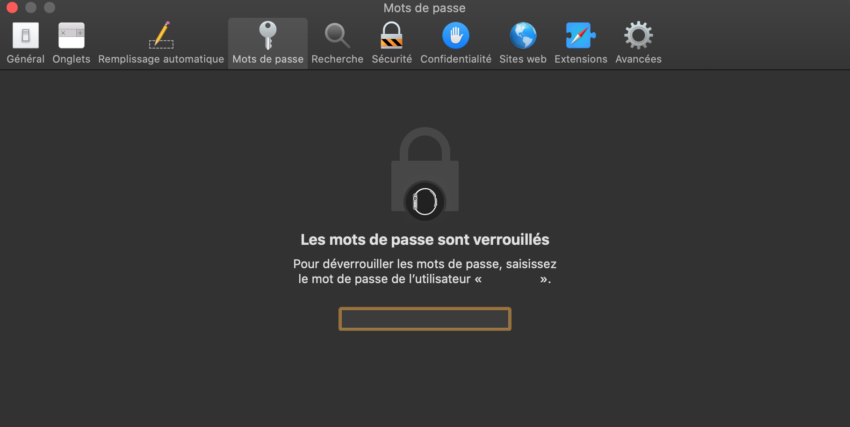
Task: Open the Confidentialité blue hand icon
Action: click(455, 36)
